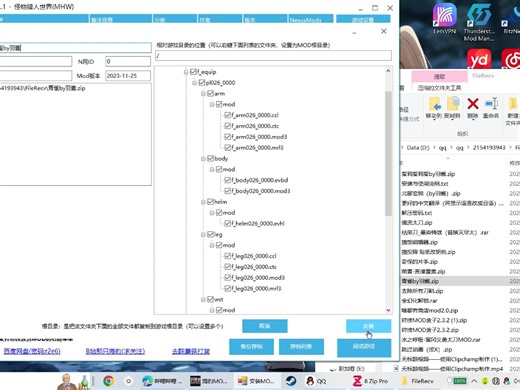Open the Edge browser task on the taskbar
520x390 pixels.
[161, 381]
